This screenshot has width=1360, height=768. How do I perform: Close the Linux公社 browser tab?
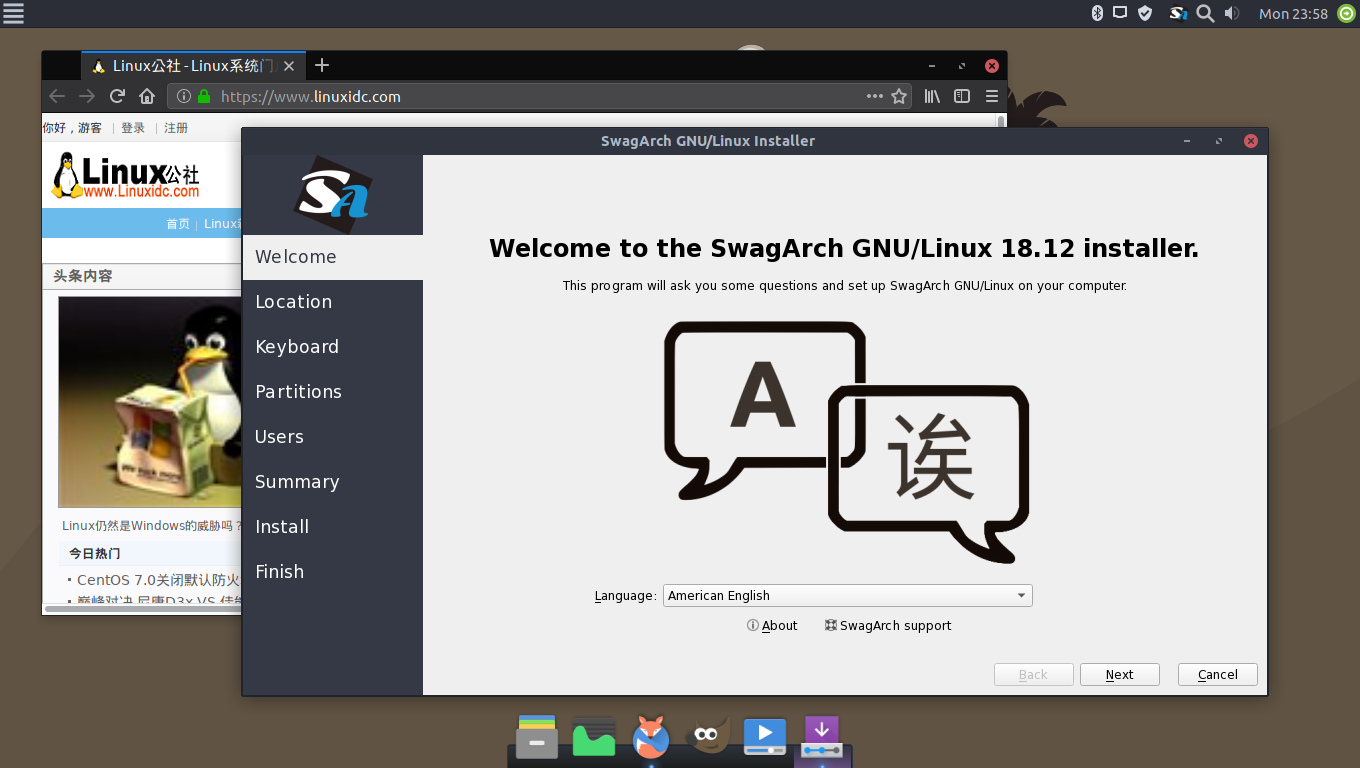click(x=289, y=66)
